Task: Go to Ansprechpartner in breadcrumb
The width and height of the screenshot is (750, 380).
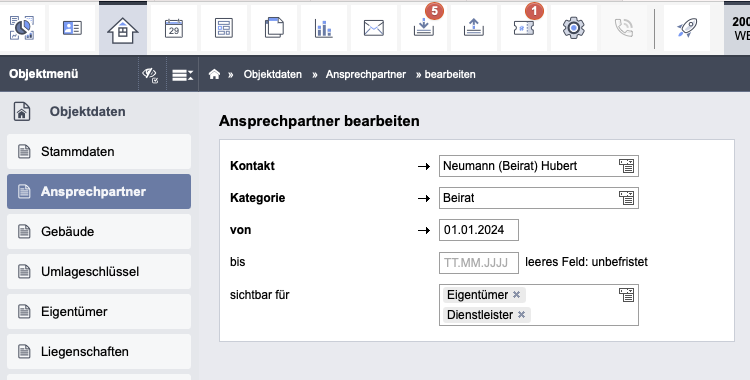Action: [x=366, y=74]
